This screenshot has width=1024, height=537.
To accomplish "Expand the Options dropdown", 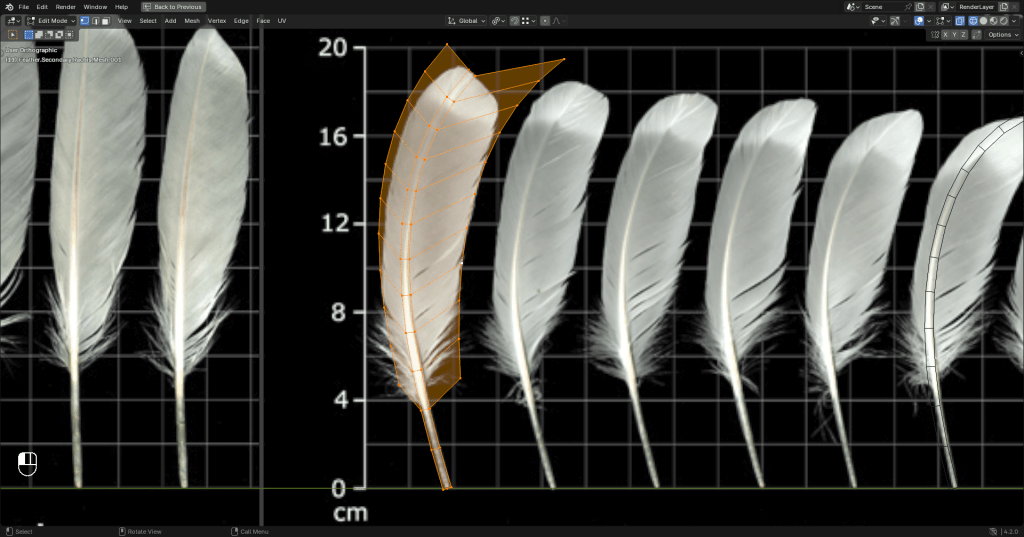I will 1002,34.
